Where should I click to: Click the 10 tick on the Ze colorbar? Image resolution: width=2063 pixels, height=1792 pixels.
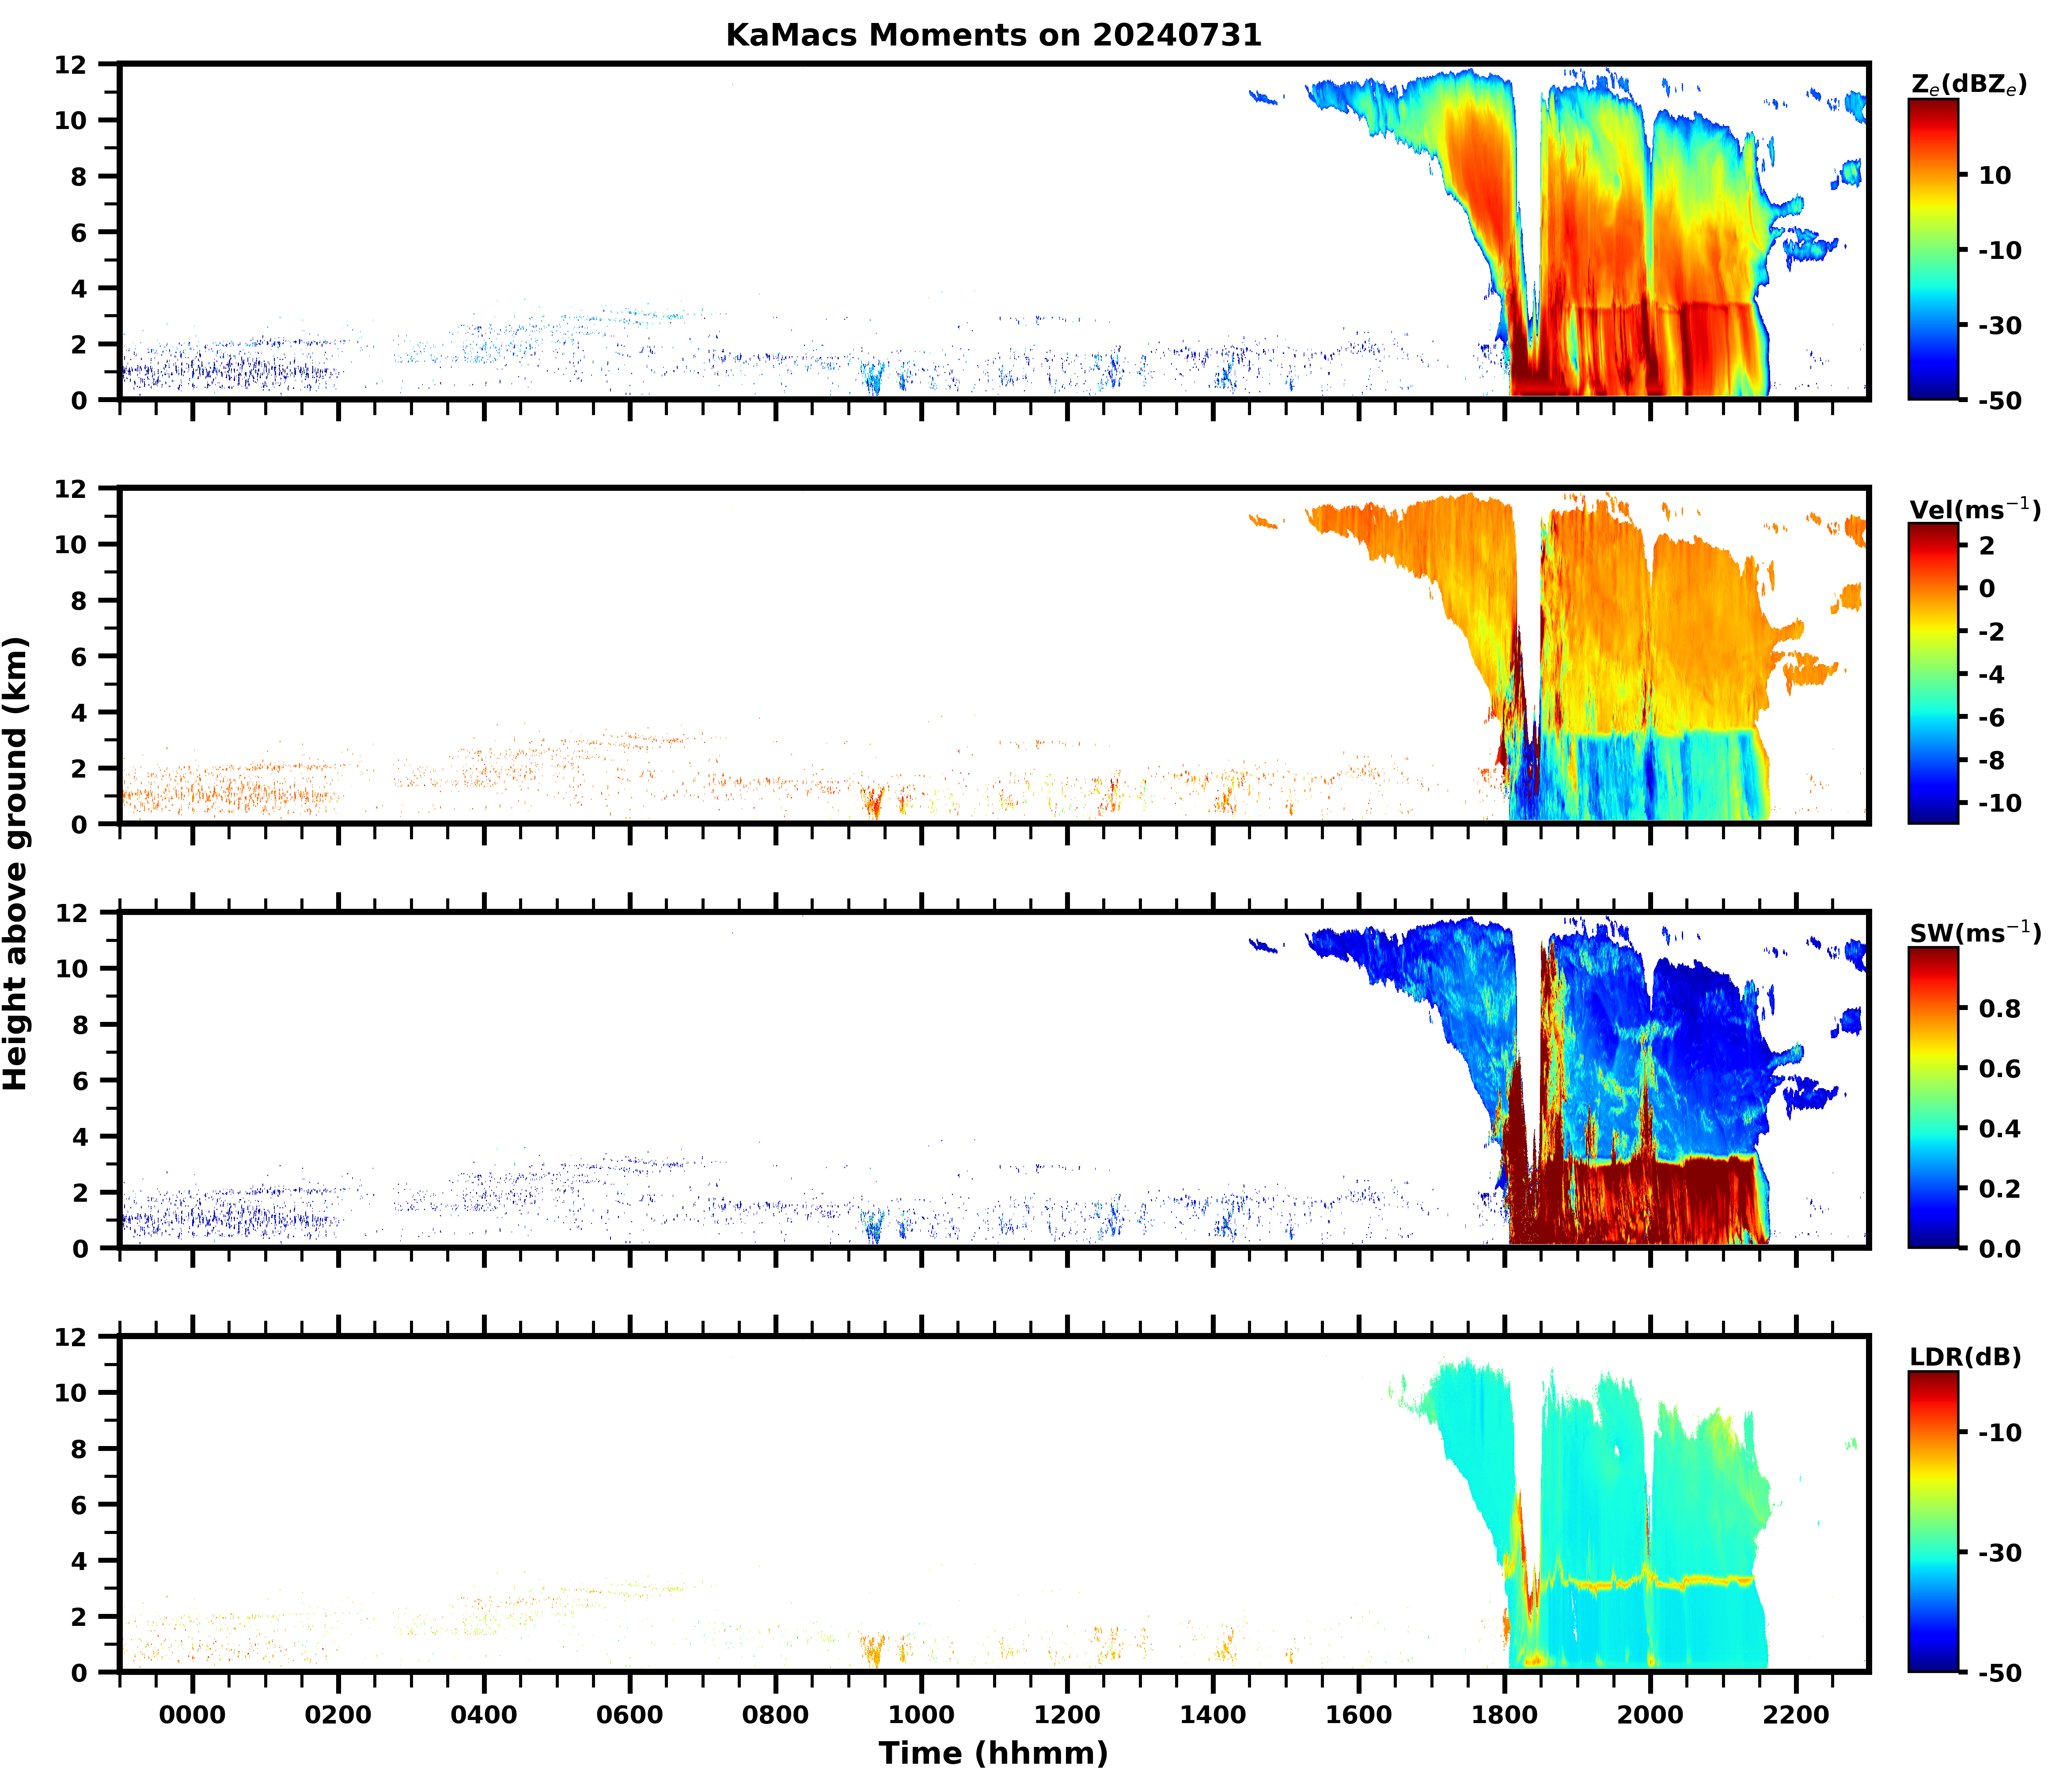click(1994, 175)
